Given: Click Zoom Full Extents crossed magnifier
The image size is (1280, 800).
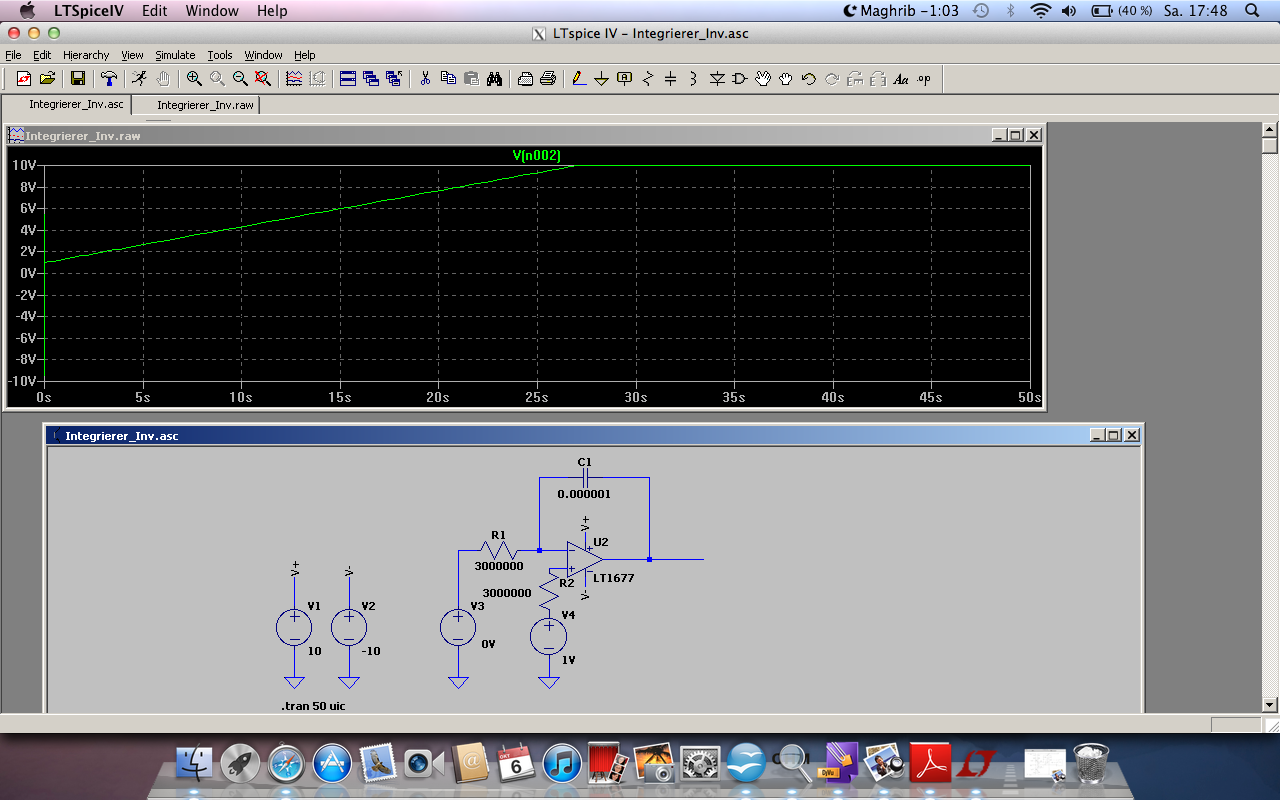Looking at the screenshot, I should coord(263,79).
